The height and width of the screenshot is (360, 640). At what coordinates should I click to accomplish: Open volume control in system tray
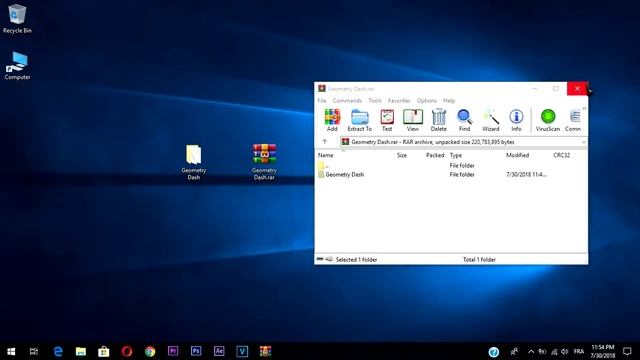point(564,351)
